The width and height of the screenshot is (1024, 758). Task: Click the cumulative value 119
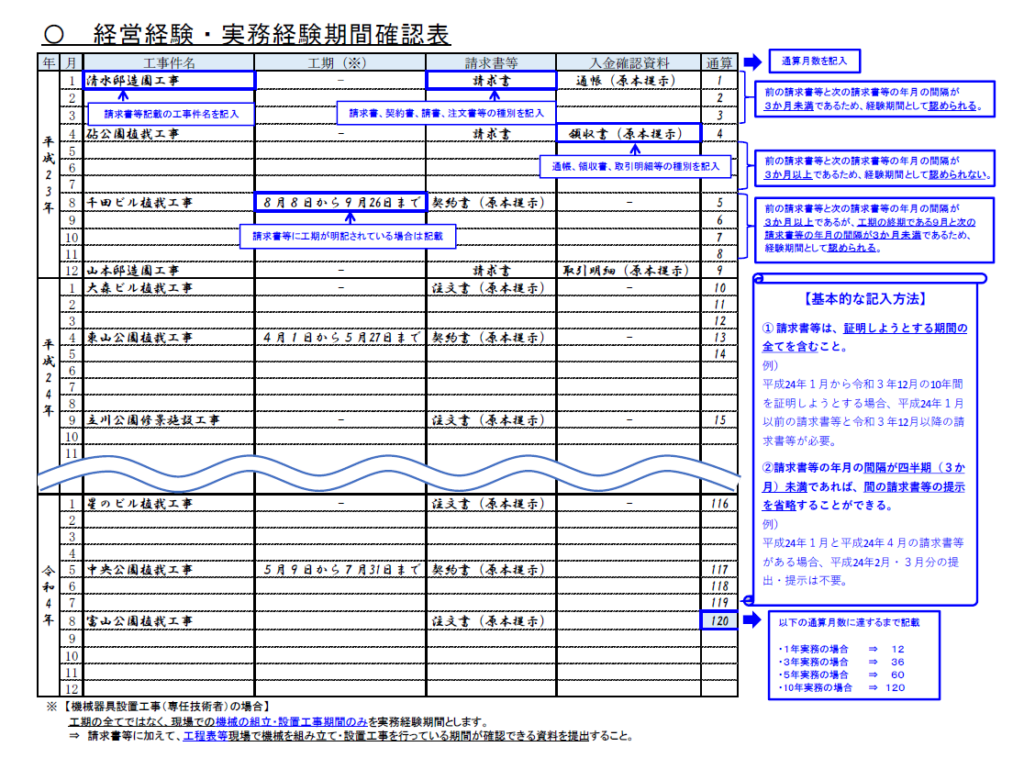[x=720, y=603]
